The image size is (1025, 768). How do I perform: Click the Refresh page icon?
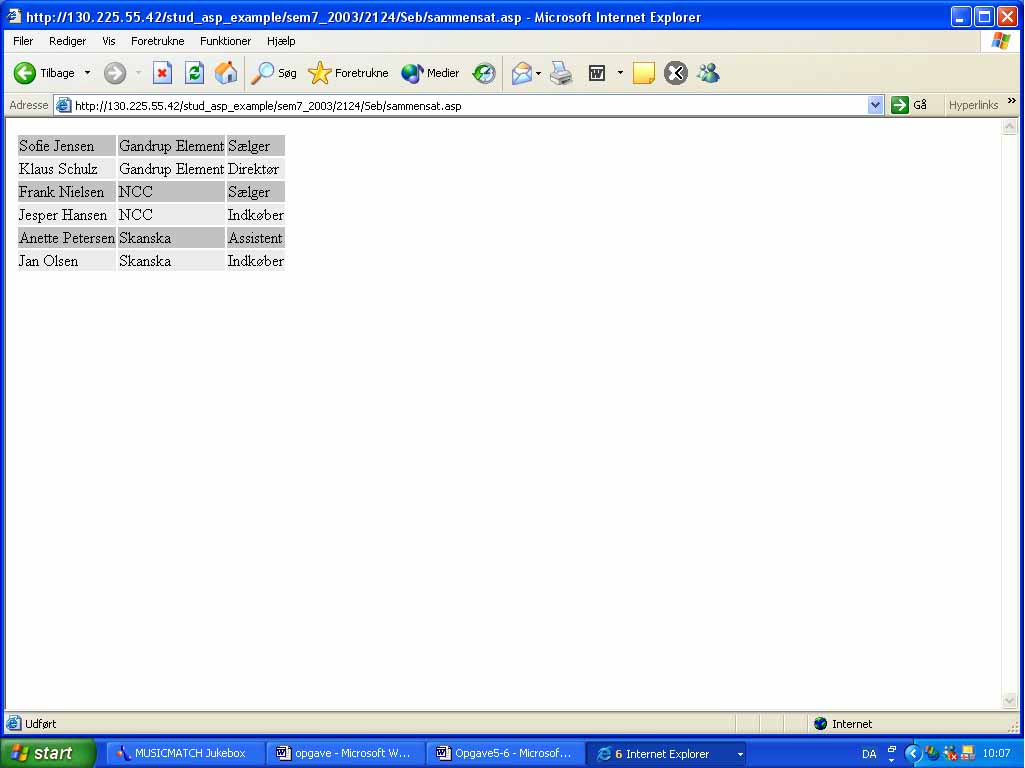tap(194, 73)
